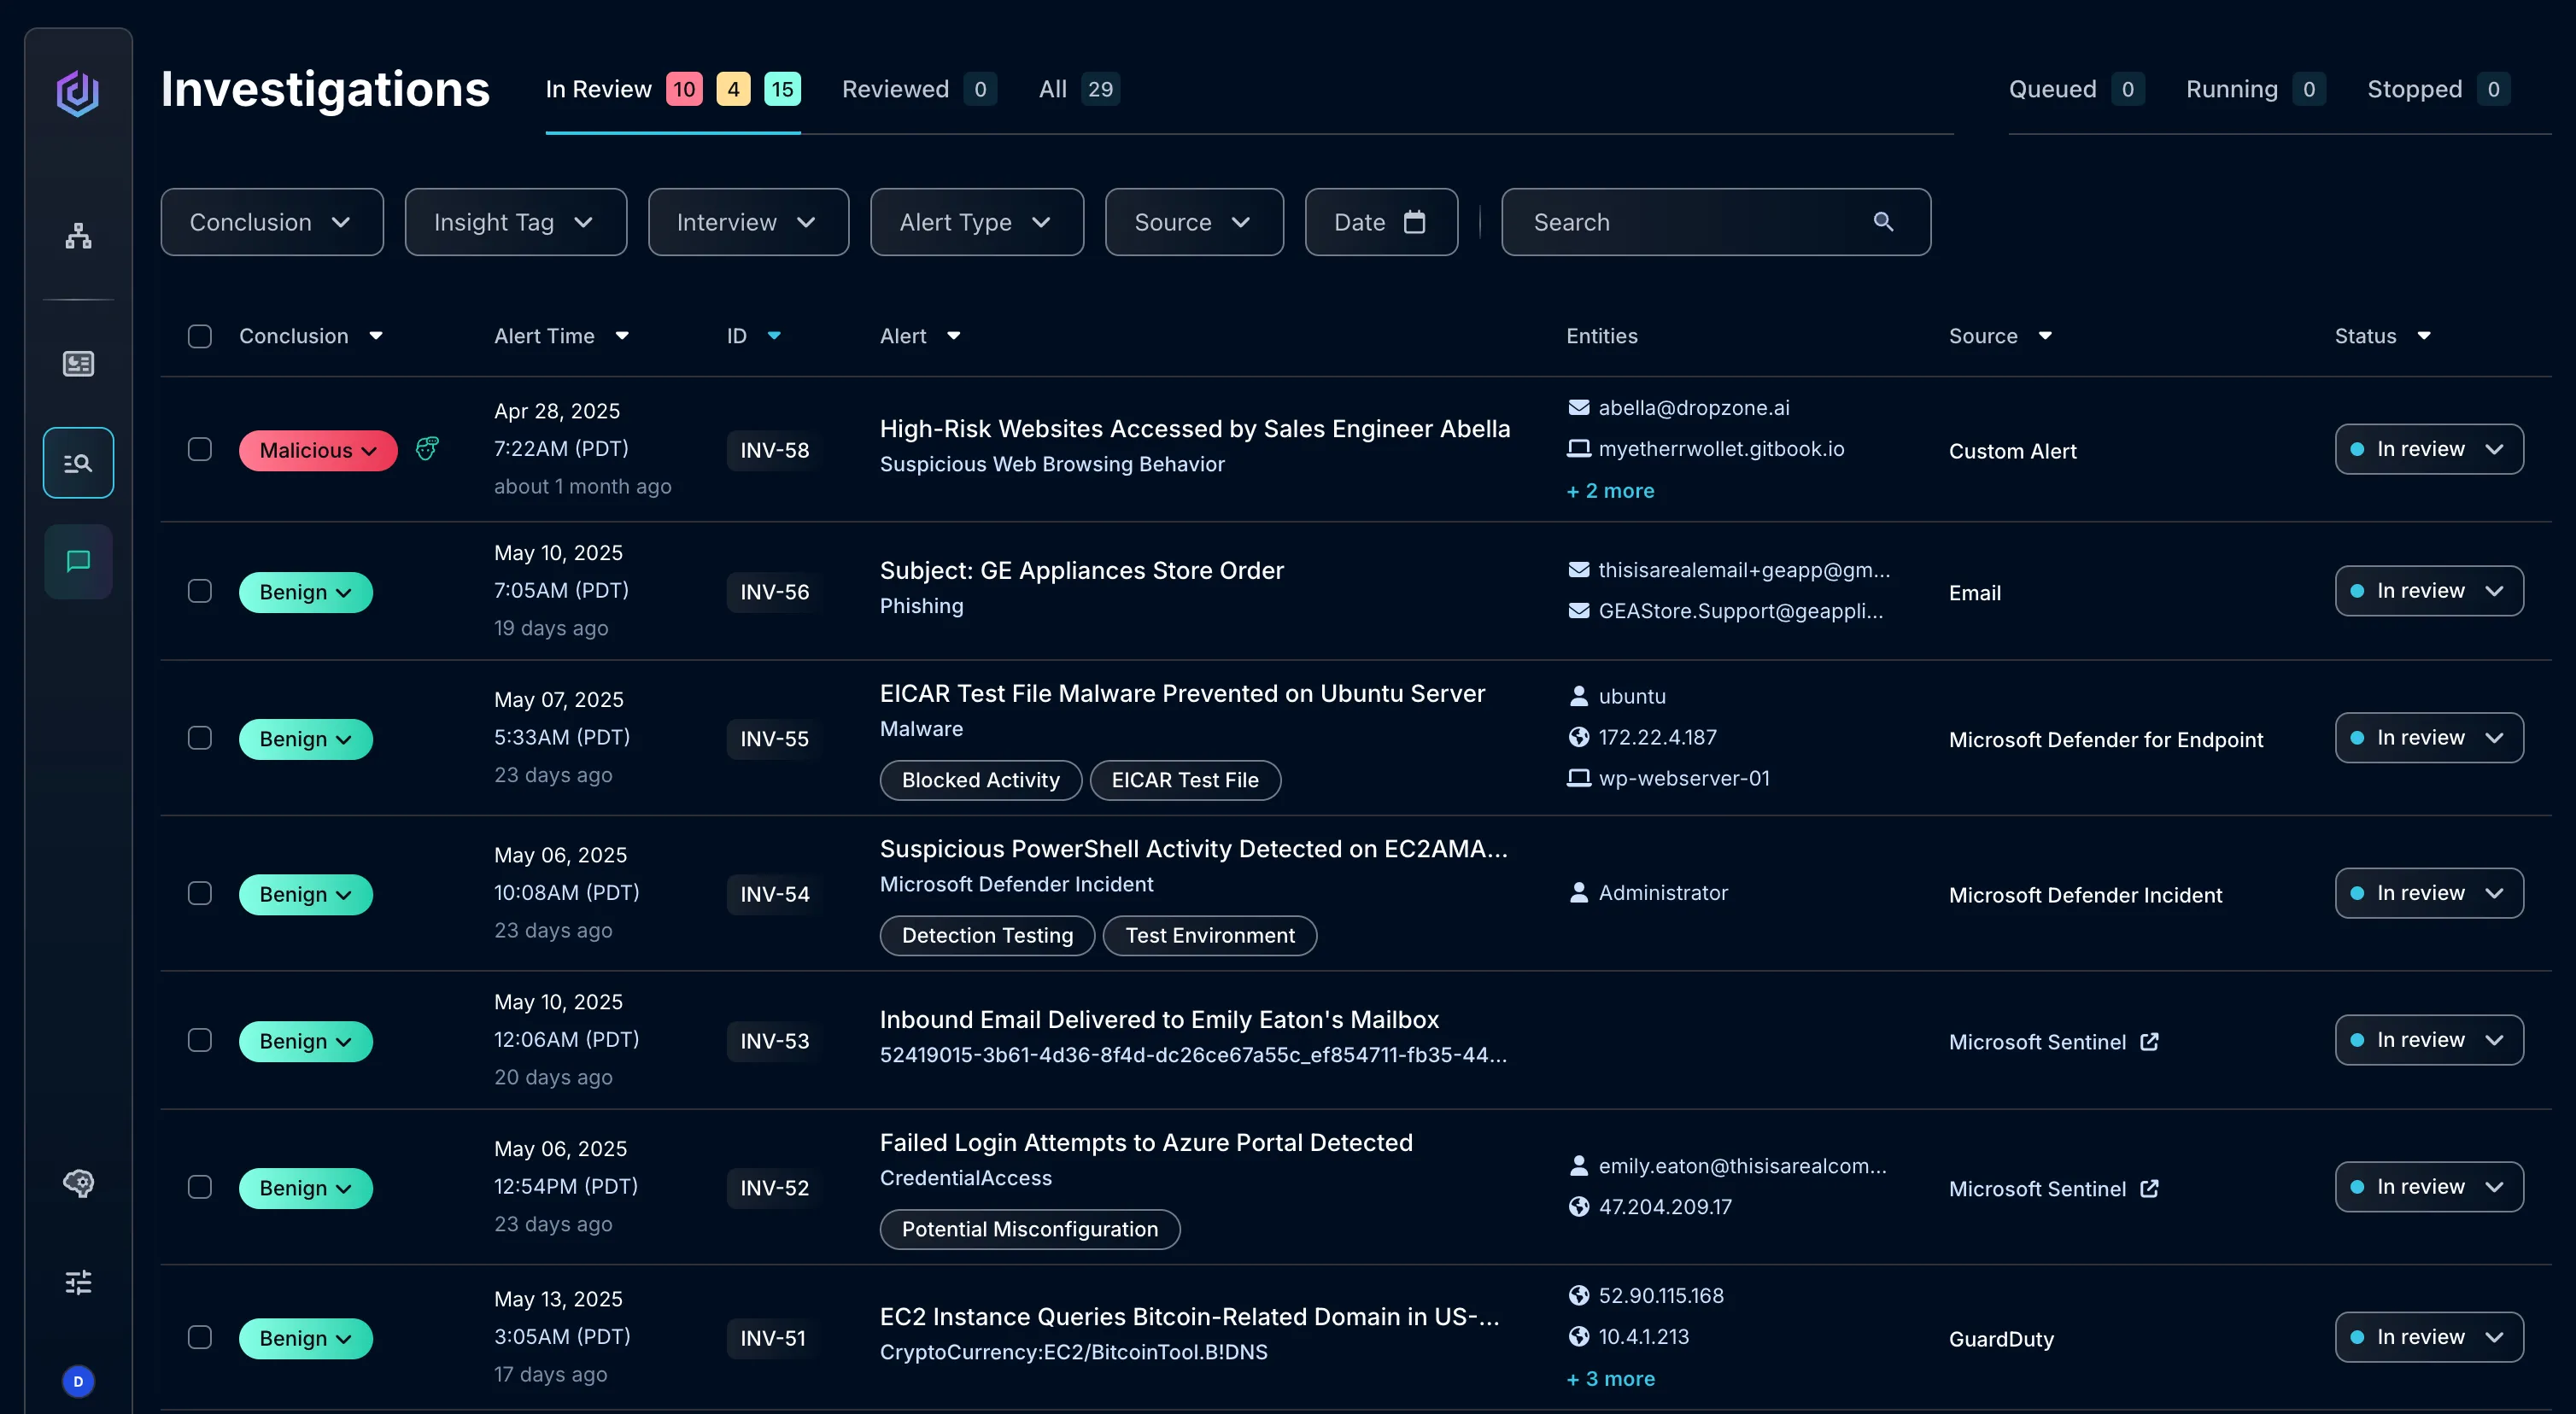Open the chat bubble sidebar icon
The height and width of the screenshot is (1414, 2576).
(78, 561)
